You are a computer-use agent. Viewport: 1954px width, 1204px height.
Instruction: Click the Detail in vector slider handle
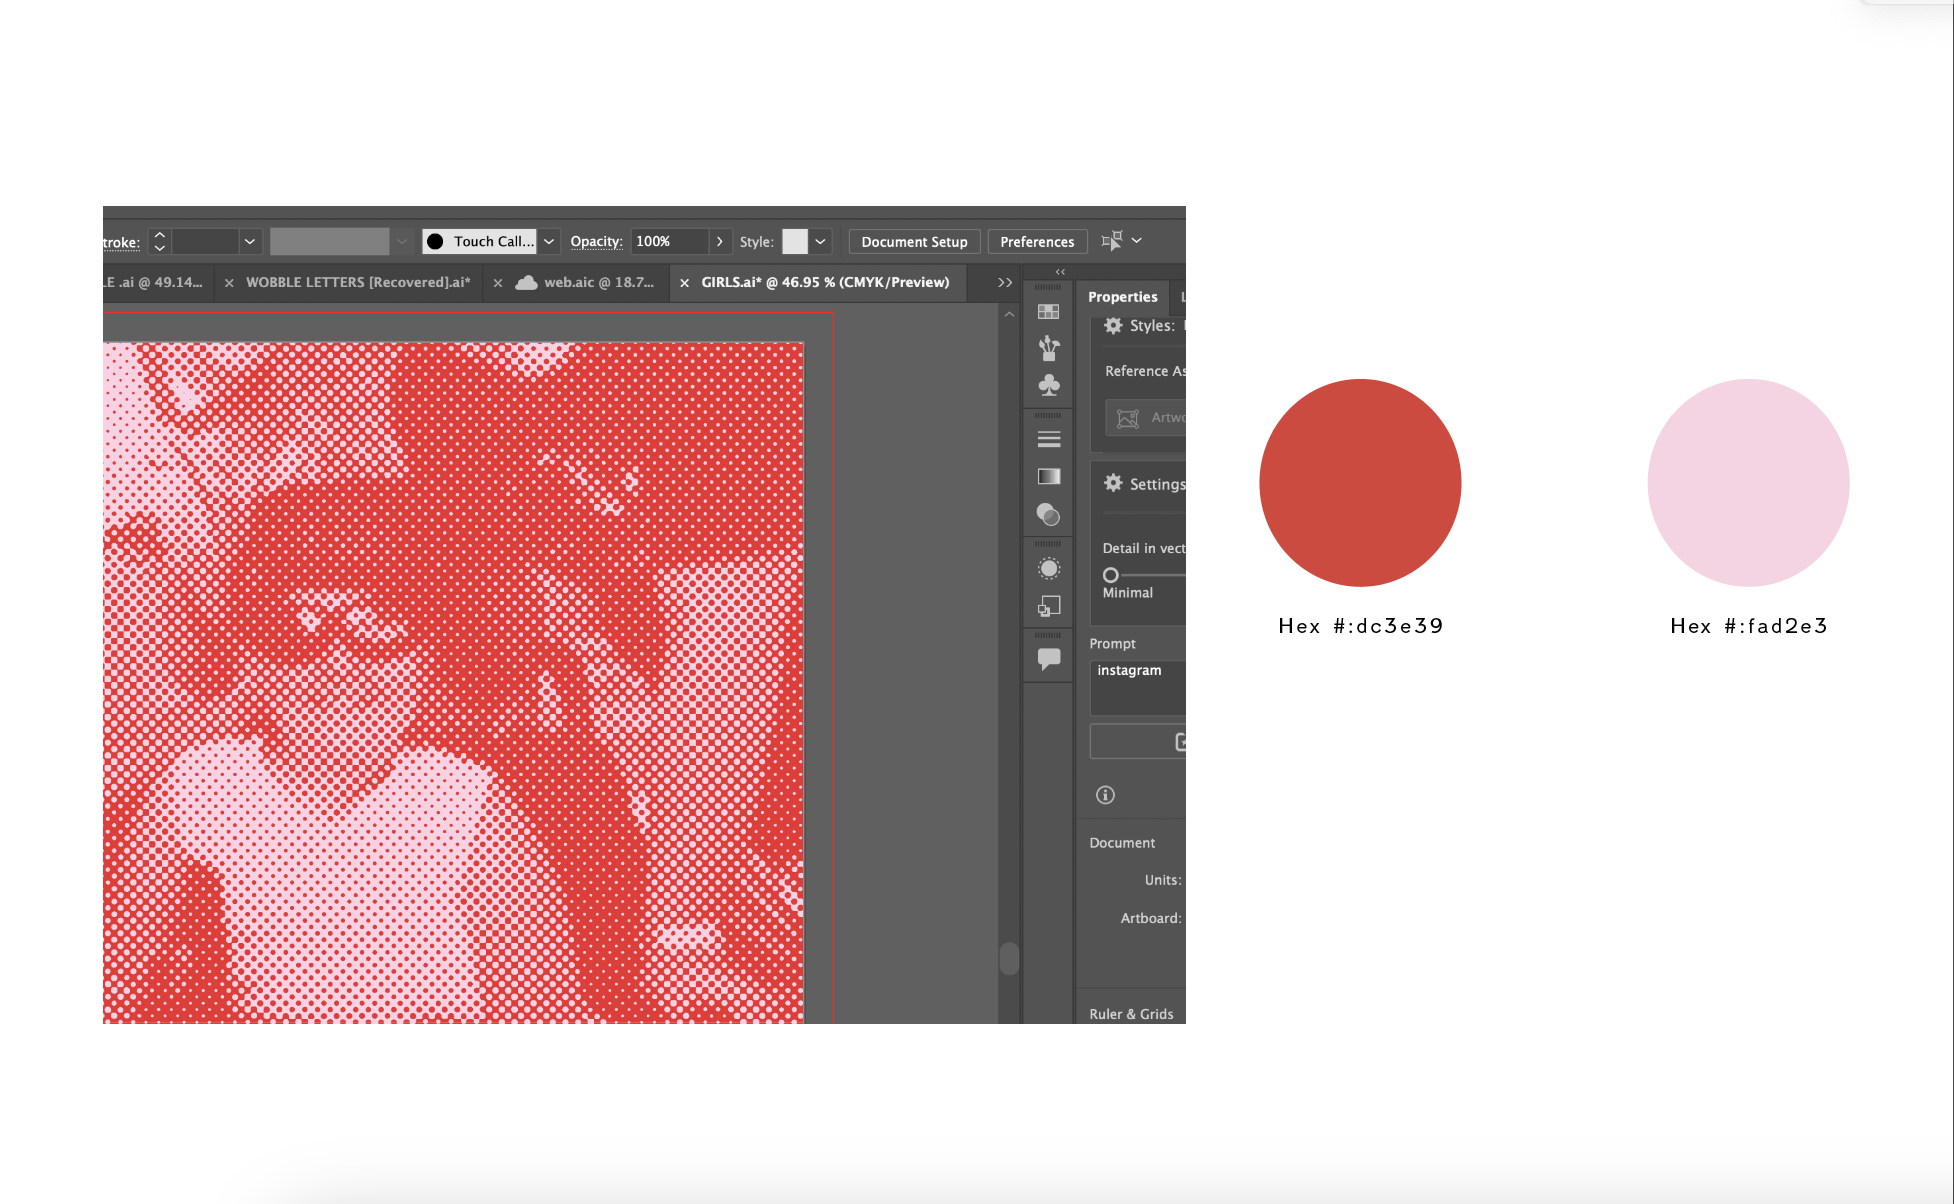coord(1110,575)
